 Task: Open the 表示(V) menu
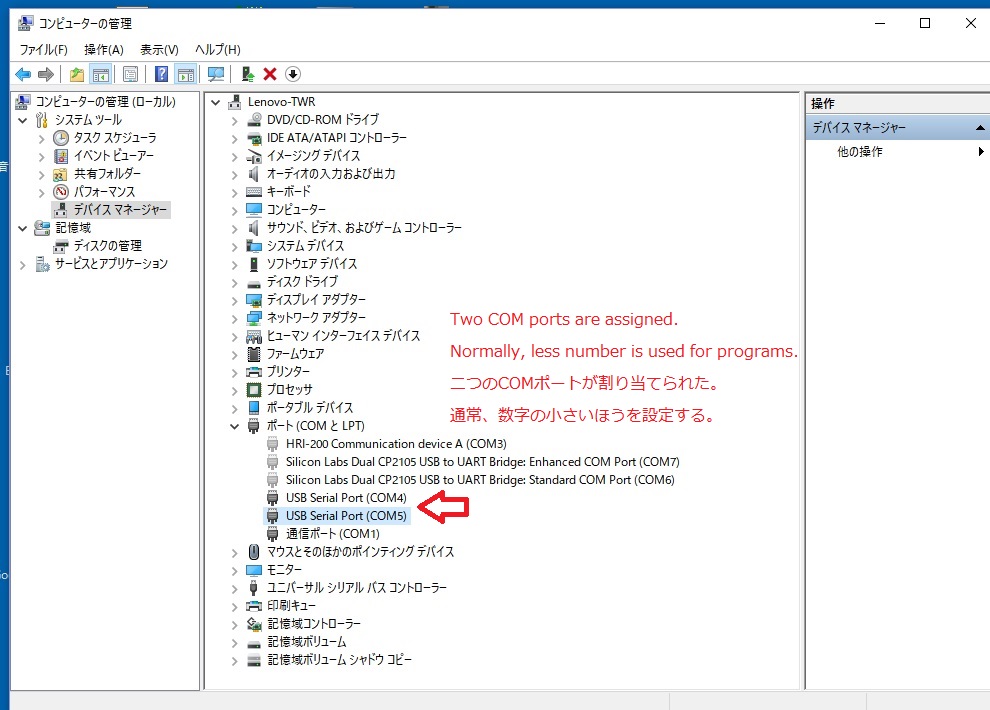pyautogui.click(x=159, y=49)
